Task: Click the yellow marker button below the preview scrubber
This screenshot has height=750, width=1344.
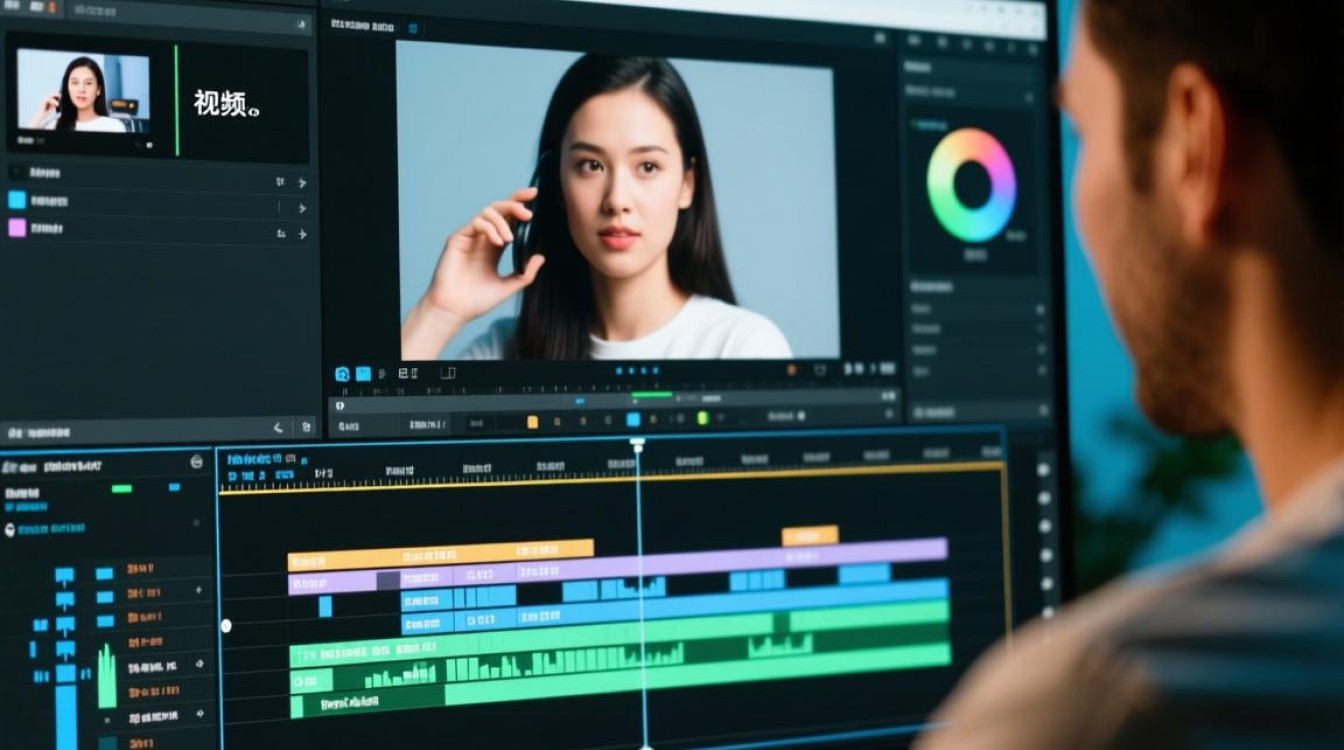Action: (x=533, y=422)
